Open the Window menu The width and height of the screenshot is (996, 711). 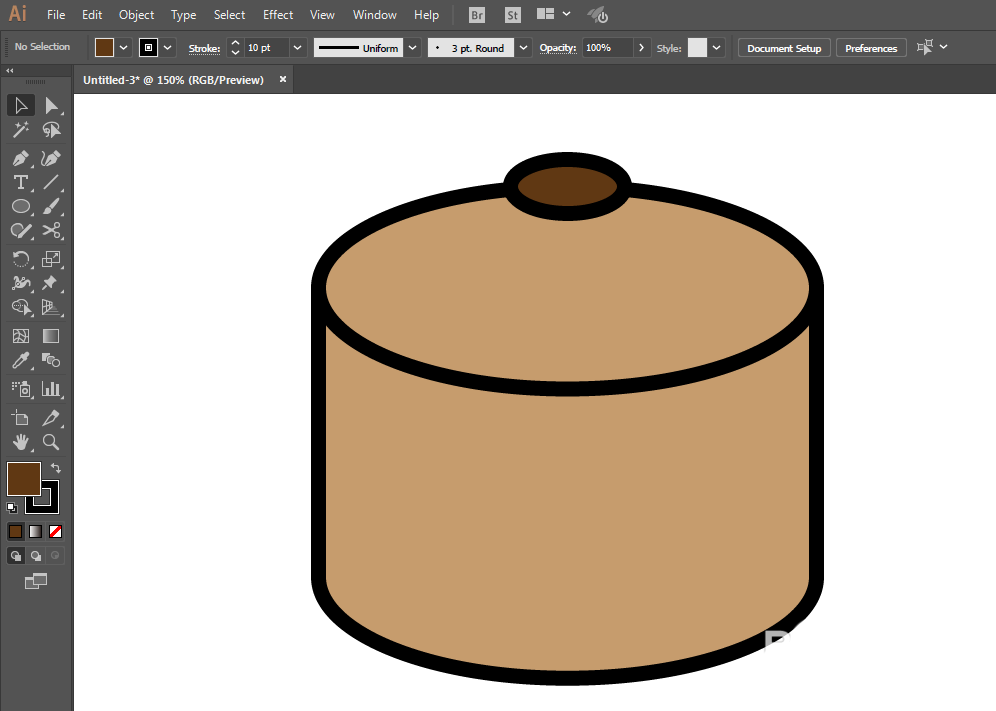pyautogui.click(x=375, y=15)
